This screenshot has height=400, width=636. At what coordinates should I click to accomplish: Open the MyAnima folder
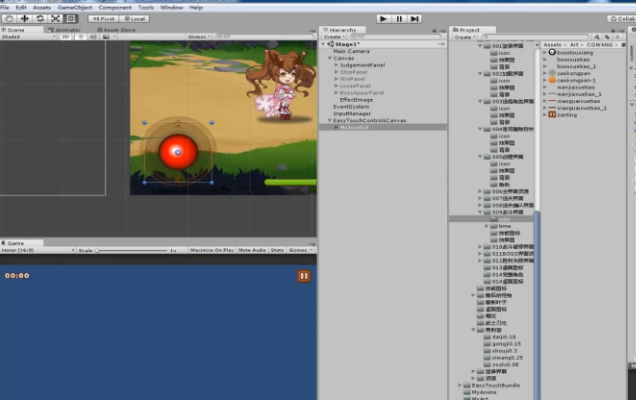pos(483,392)
